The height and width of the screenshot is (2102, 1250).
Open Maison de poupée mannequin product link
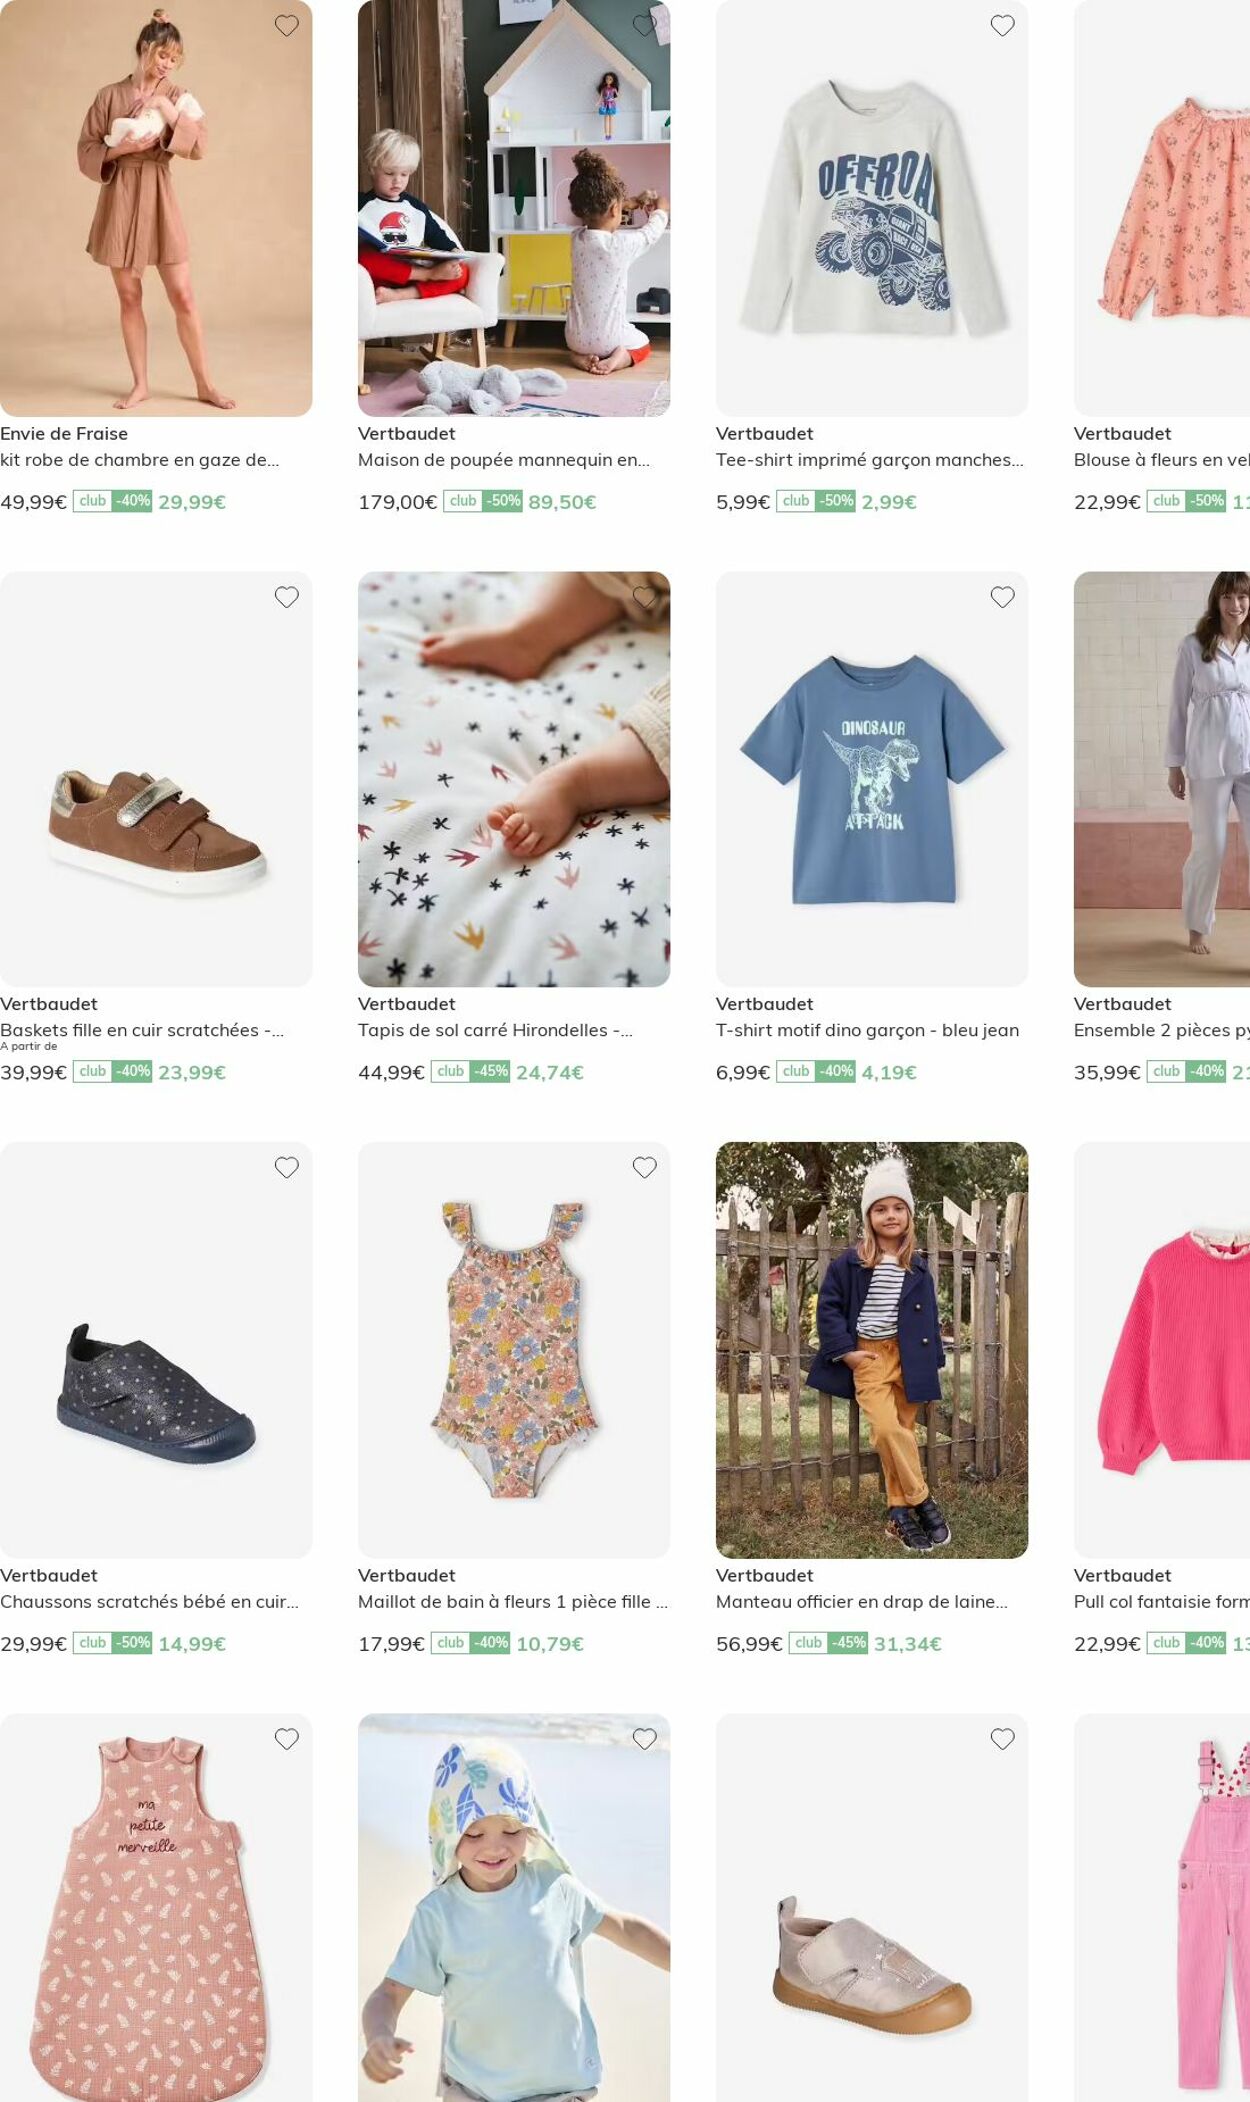point(504,460)
